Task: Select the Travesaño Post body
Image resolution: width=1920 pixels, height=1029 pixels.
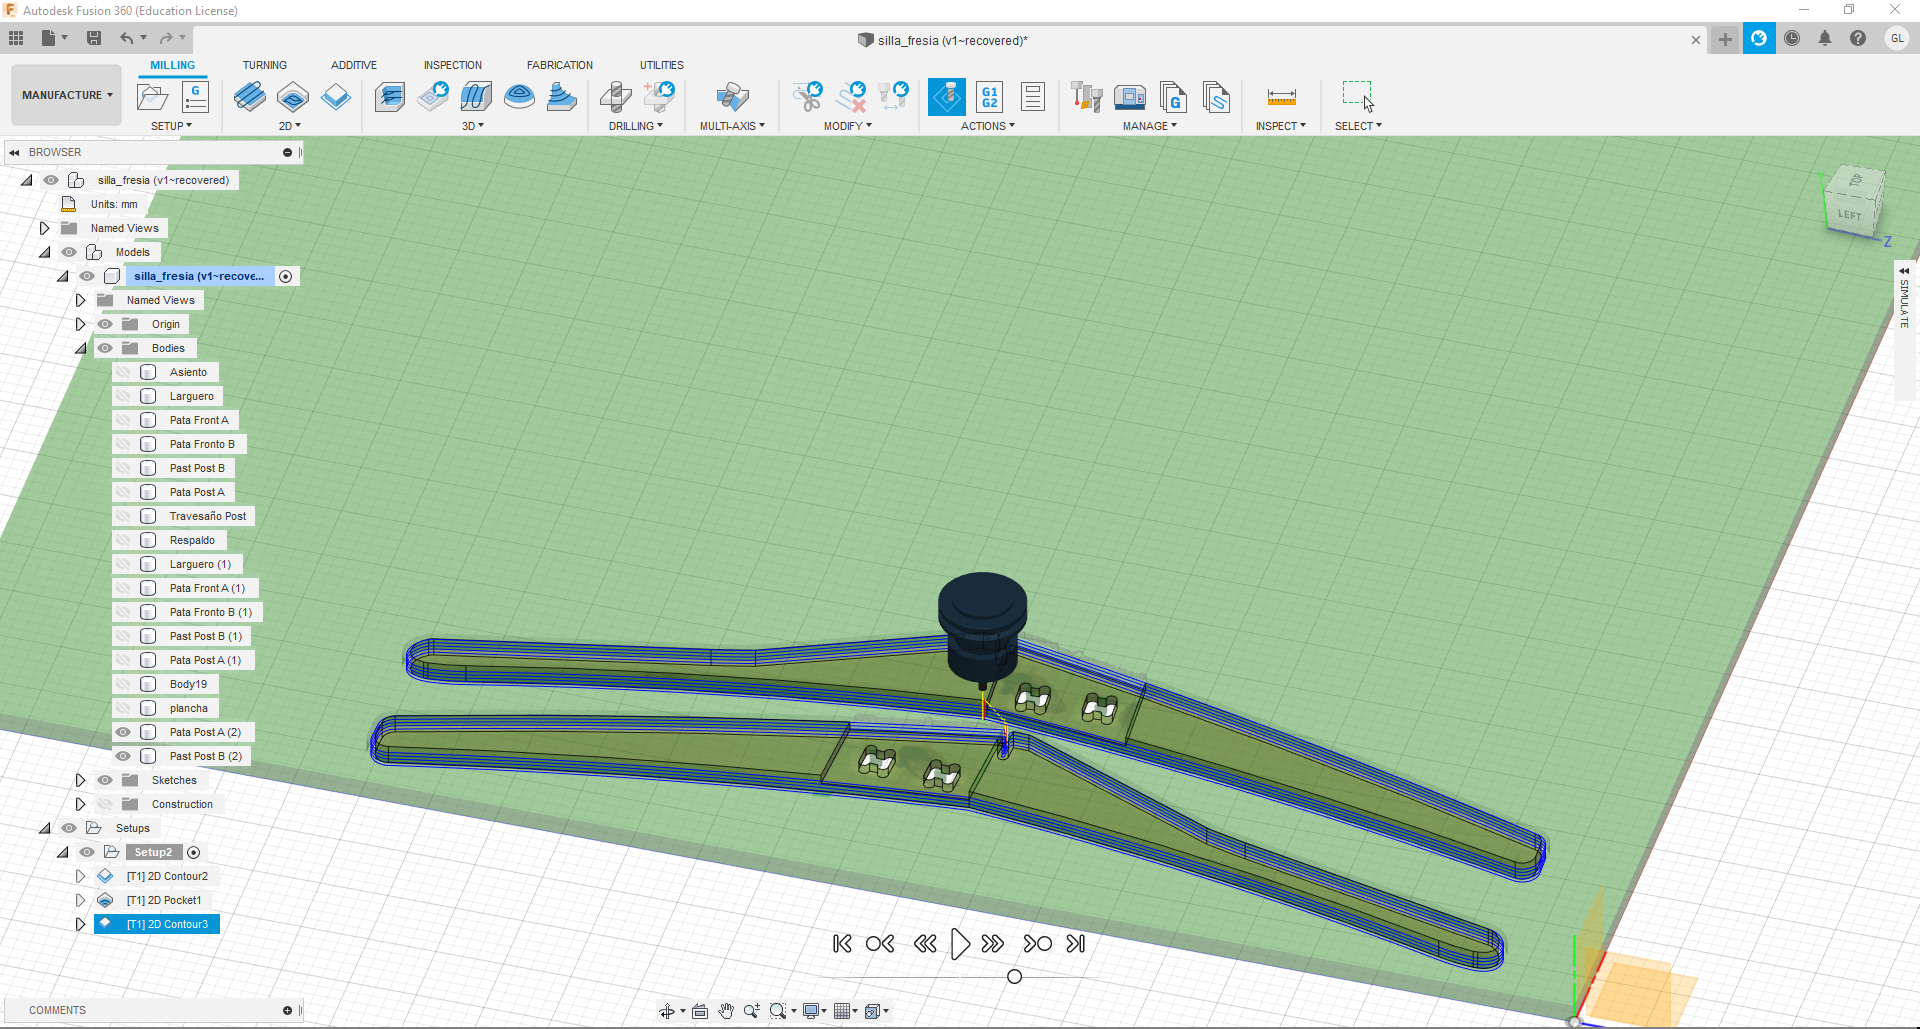Action: coord(208,516)
